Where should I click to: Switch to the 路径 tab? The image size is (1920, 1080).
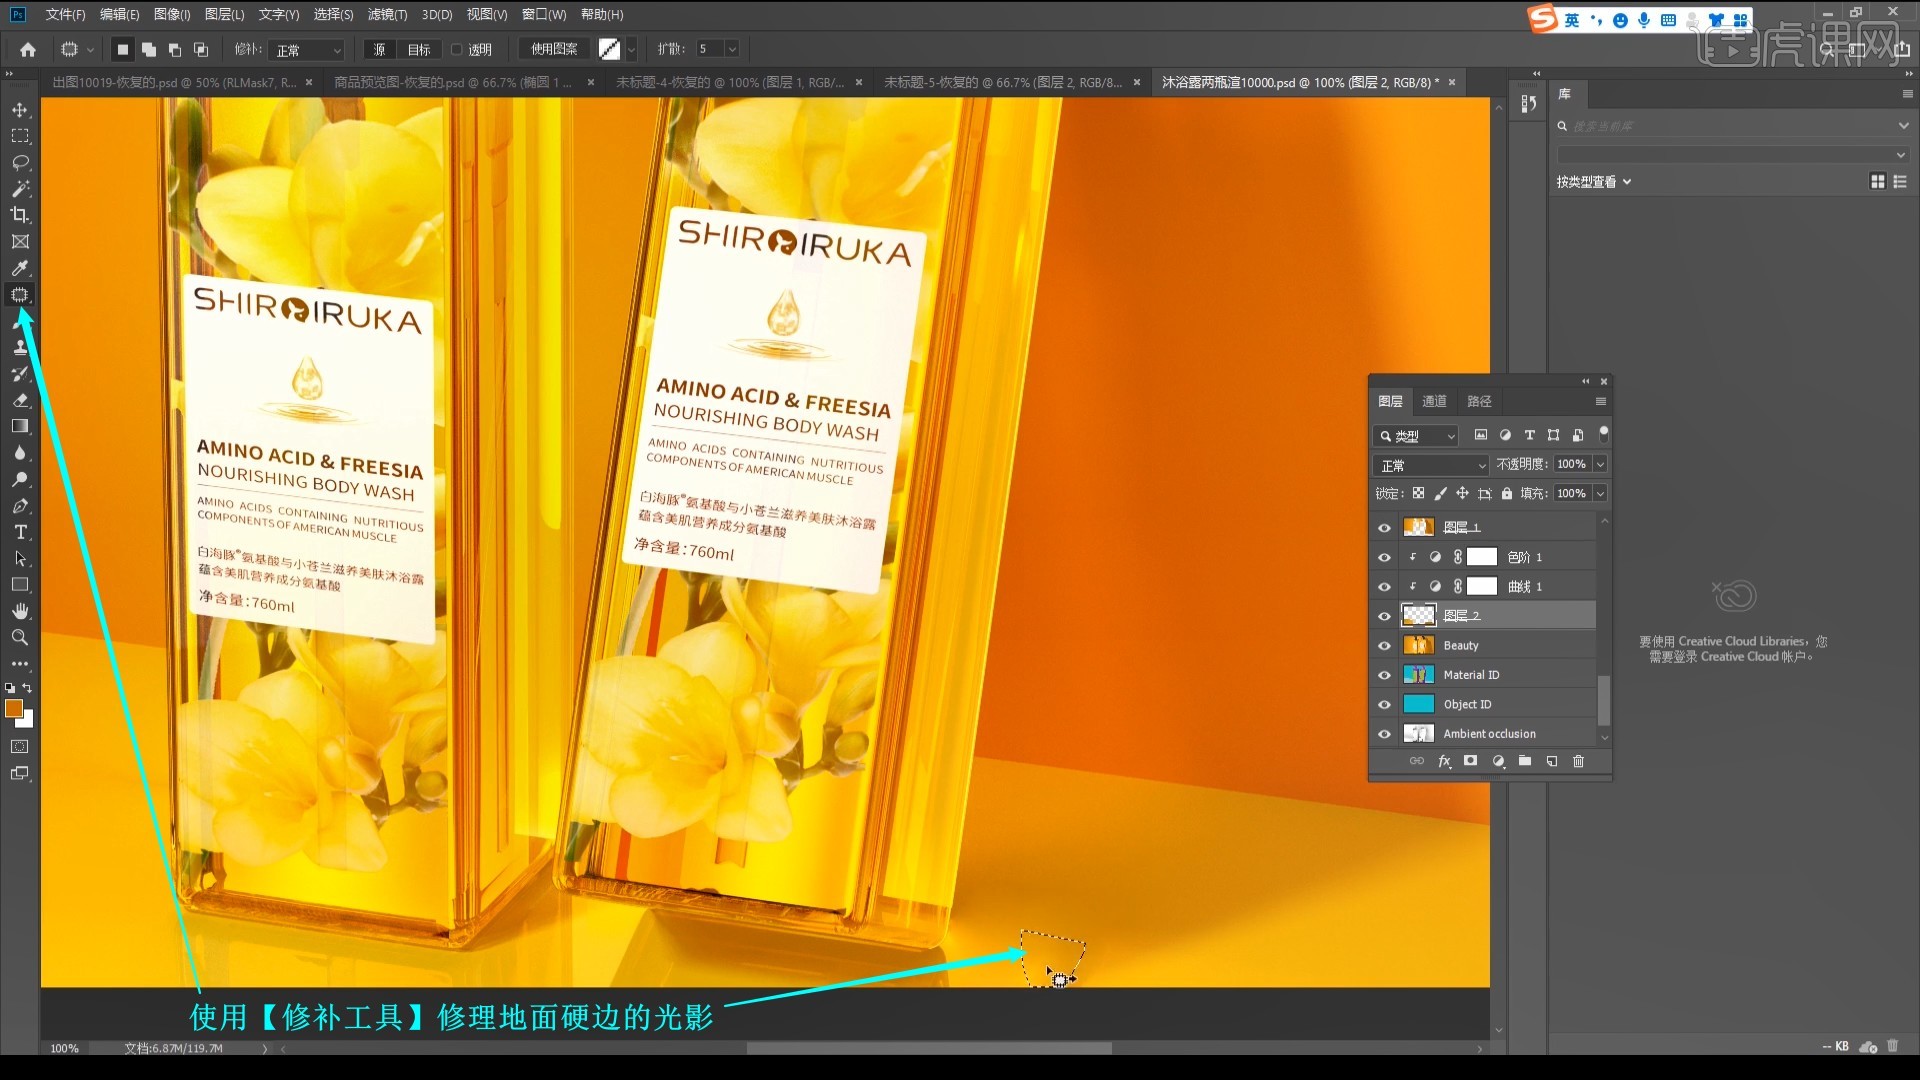[x=1479, y=401]
